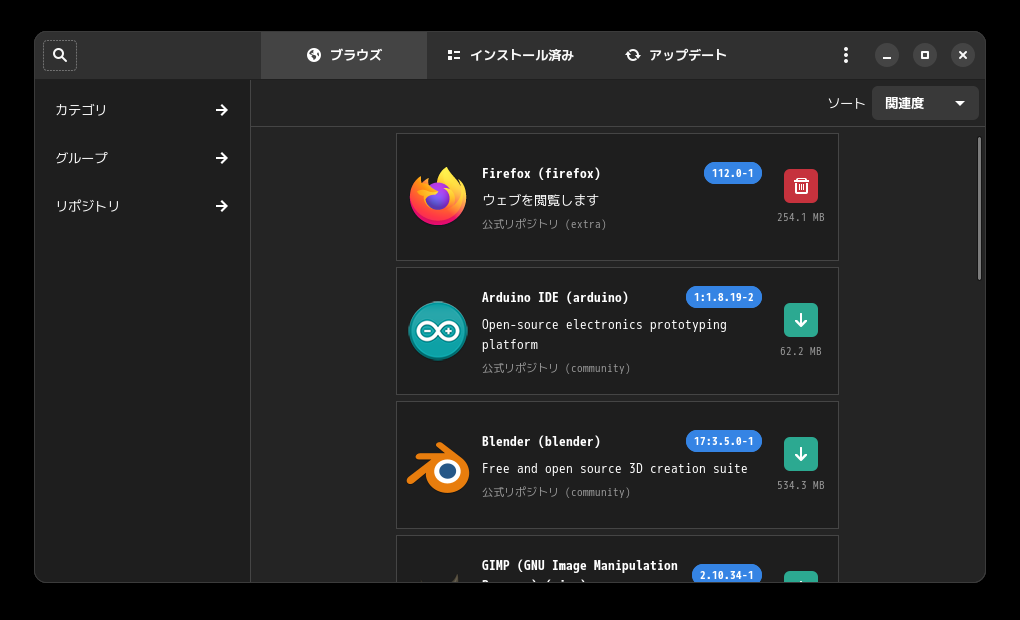Click the Free and open source 3D description
This screenshot has height=620, width=1020.
click(615, 468)
